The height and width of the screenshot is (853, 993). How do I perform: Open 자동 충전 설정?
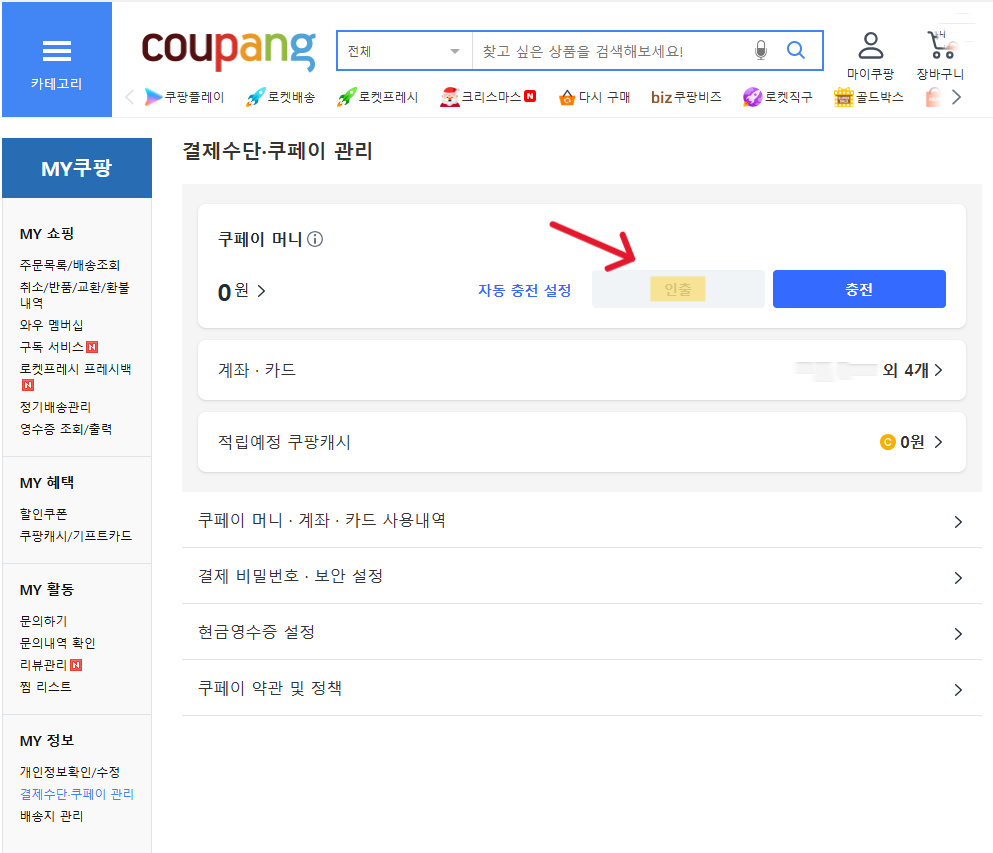[x=523, y=288]
